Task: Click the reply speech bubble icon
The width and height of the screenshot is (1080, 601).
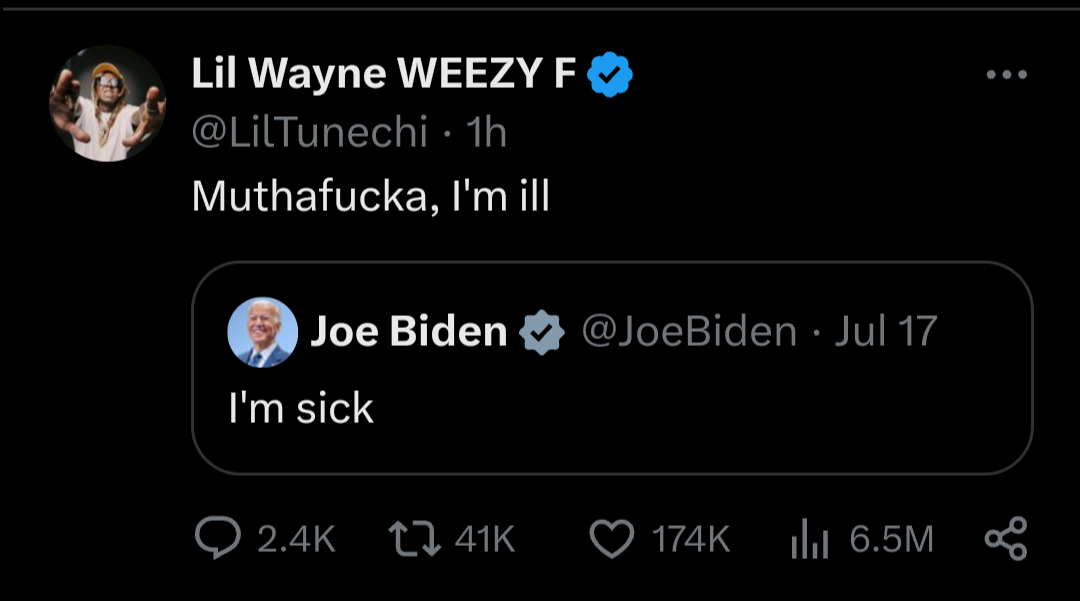Action: tap(217, 540)
